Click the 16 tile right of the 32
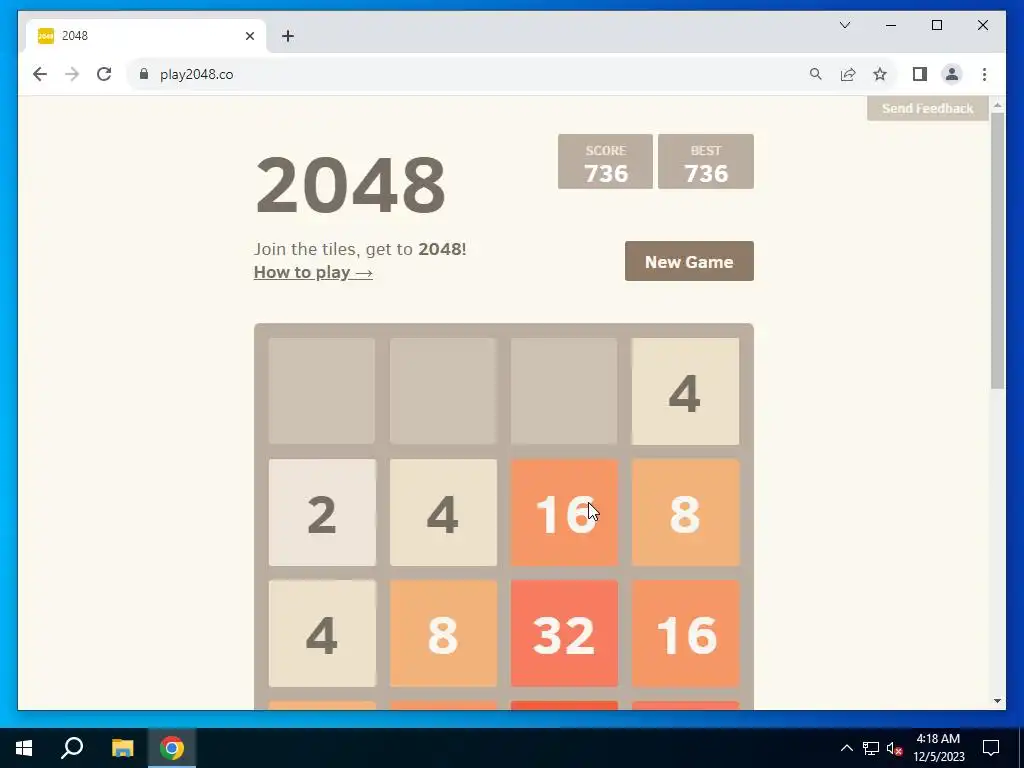 point(685,633)
